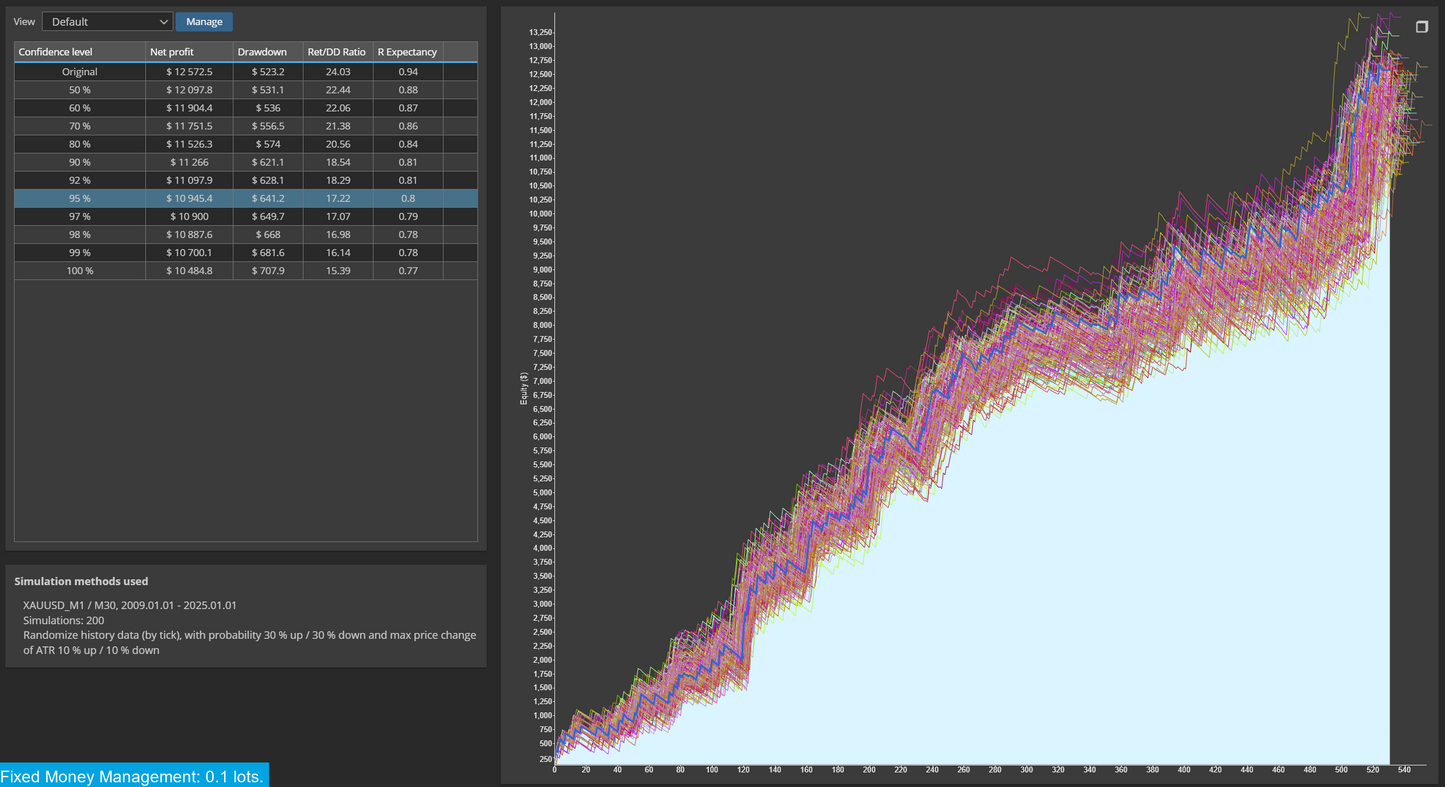Click the R Expectancy value 0.88
Viewport: 1445px width, 787px height.
408,90
